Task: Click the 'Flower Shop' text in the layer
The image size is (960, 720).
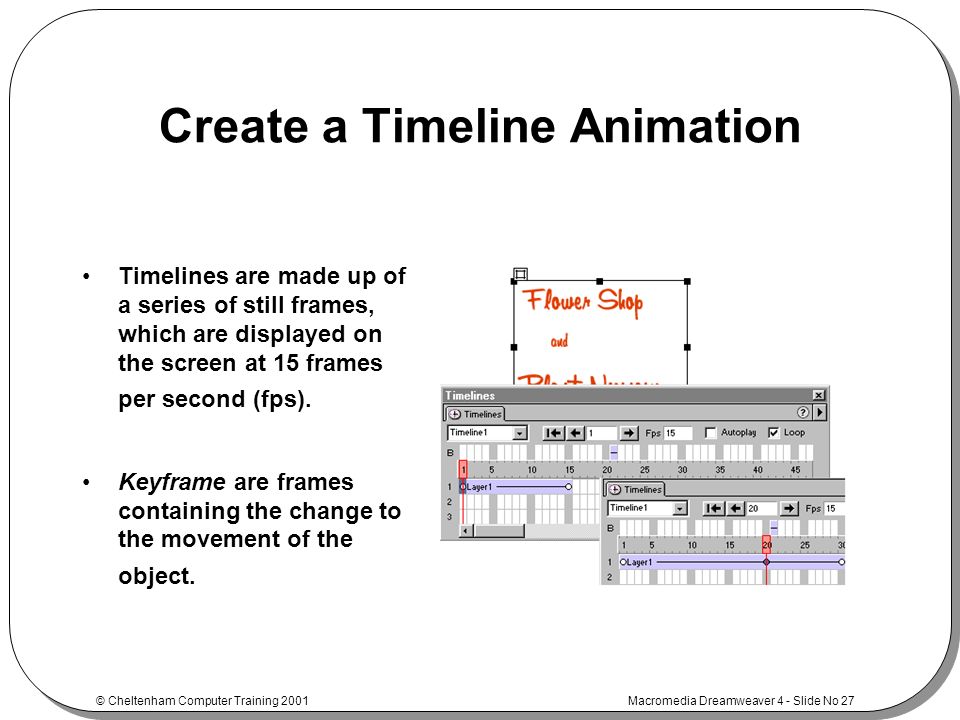Action: point(582,302)
